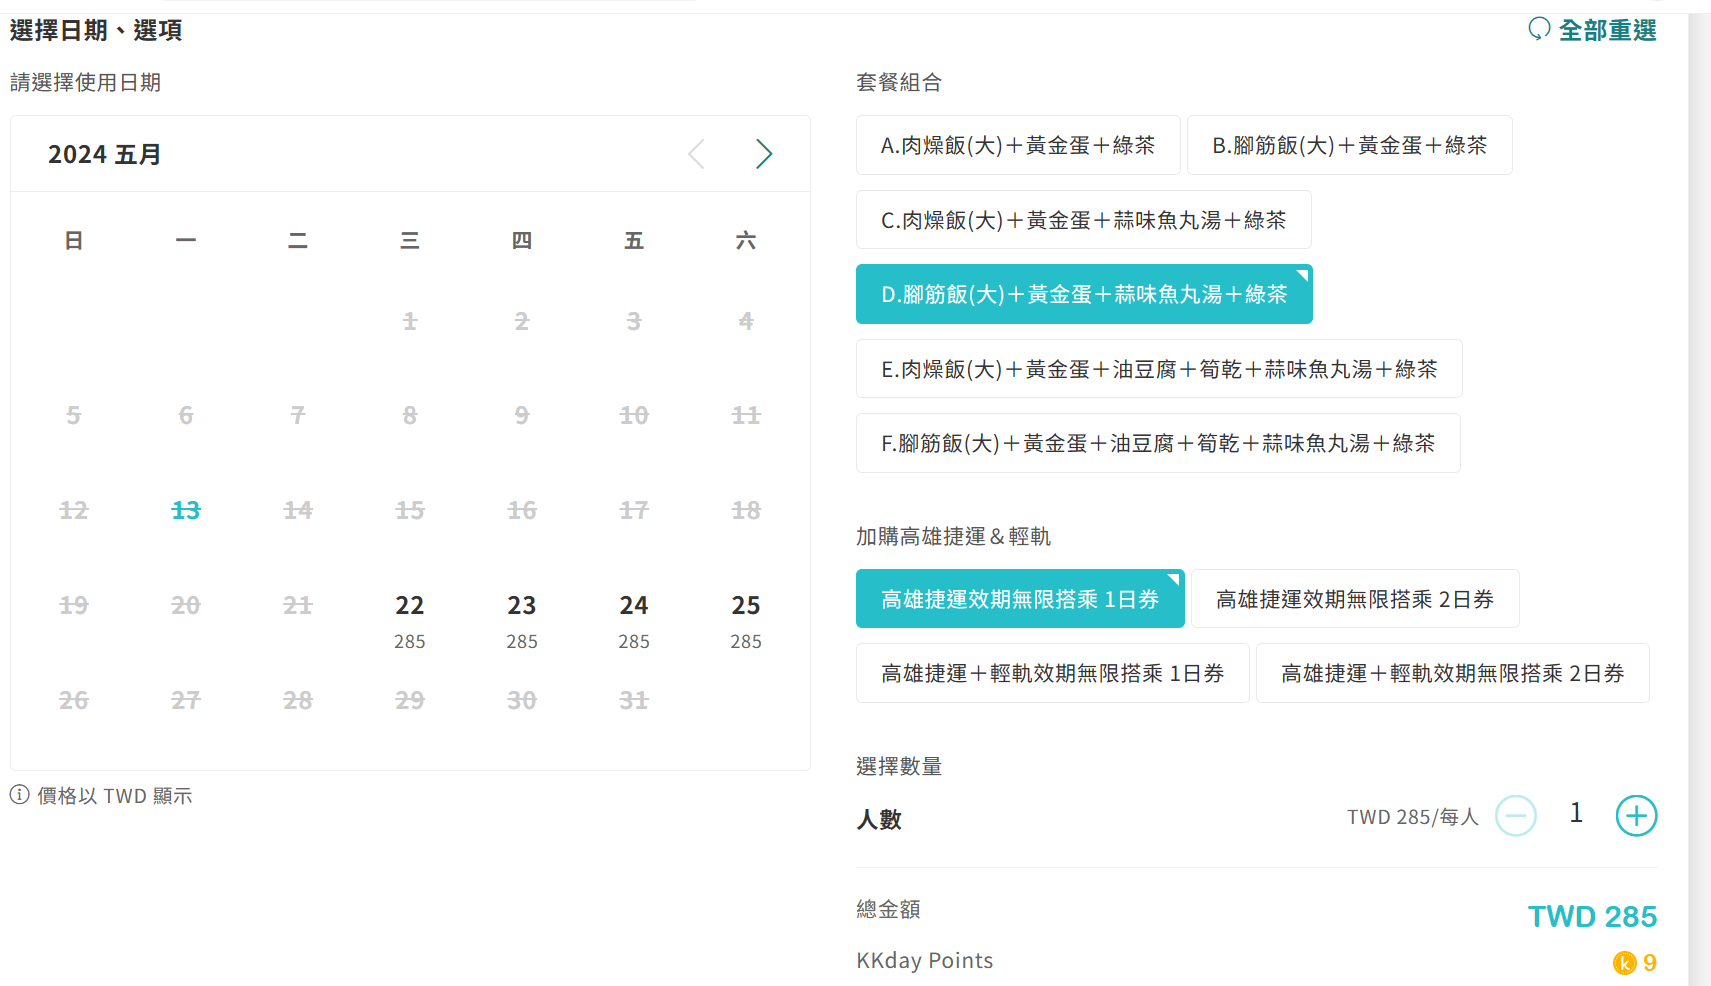Click the TWD 285 total amount
This screenshot has width=1711, height=986.
pos(1592,916)
